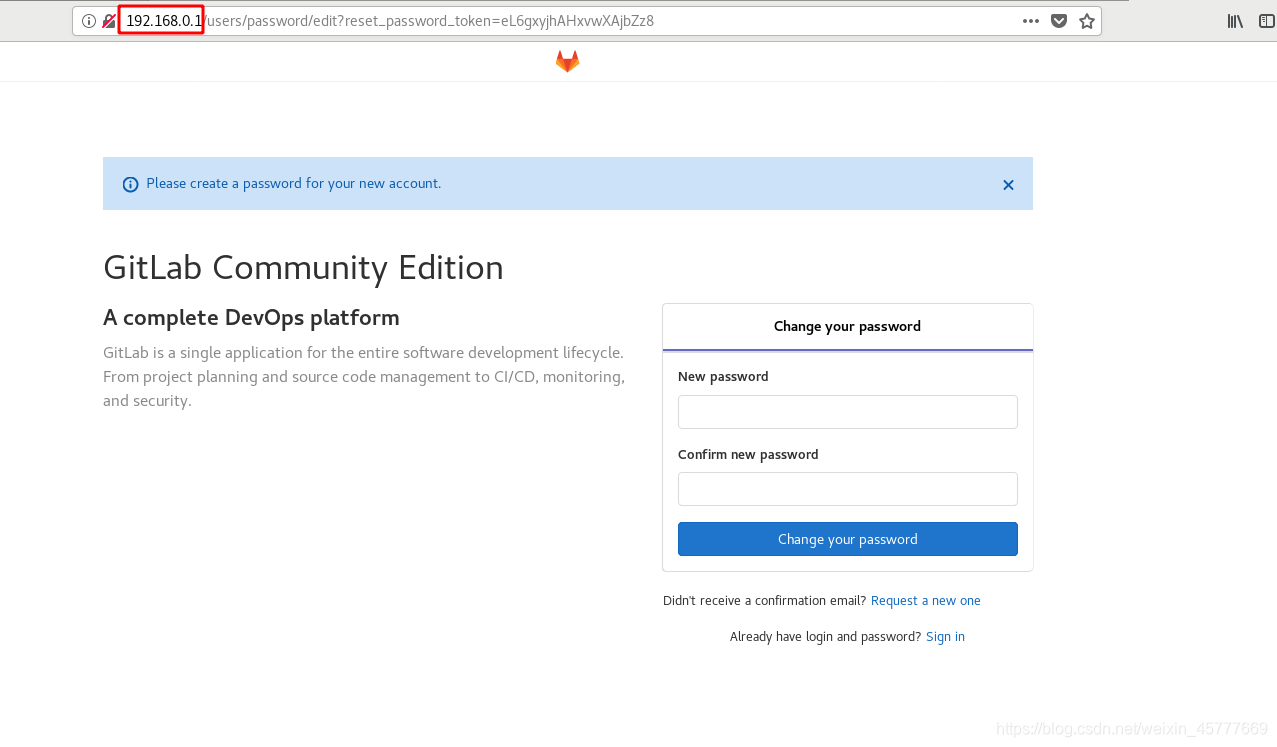Click the New password field
Screen dimensions: 1277x747
[848, 412]
